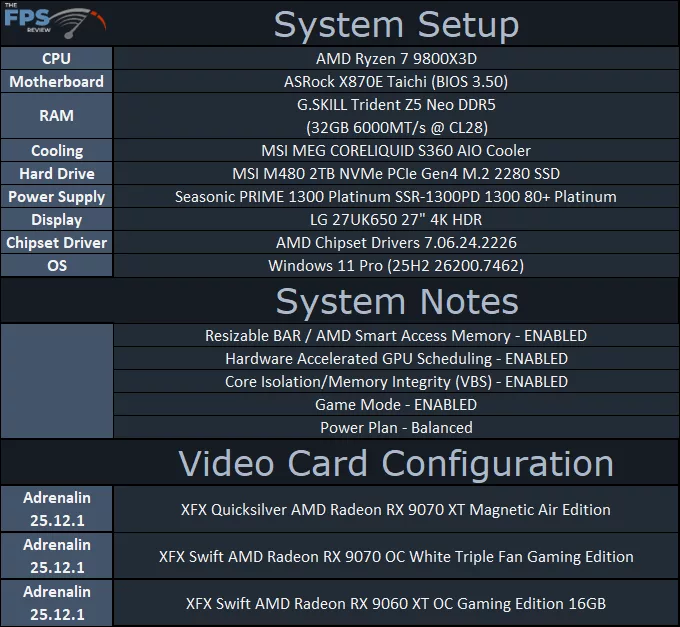Click 'AMD Ryzen 7 9800X3D' cell
The height and width of the screenshot is (627, 680).
point(396,59)
